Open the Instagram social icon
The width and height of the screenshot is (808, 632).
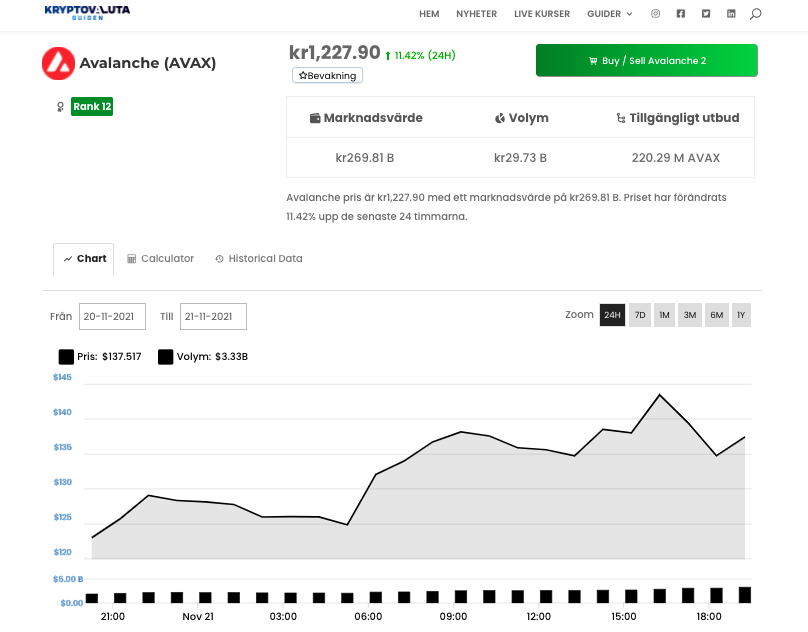pyautogui.click(x=656, y=14)
